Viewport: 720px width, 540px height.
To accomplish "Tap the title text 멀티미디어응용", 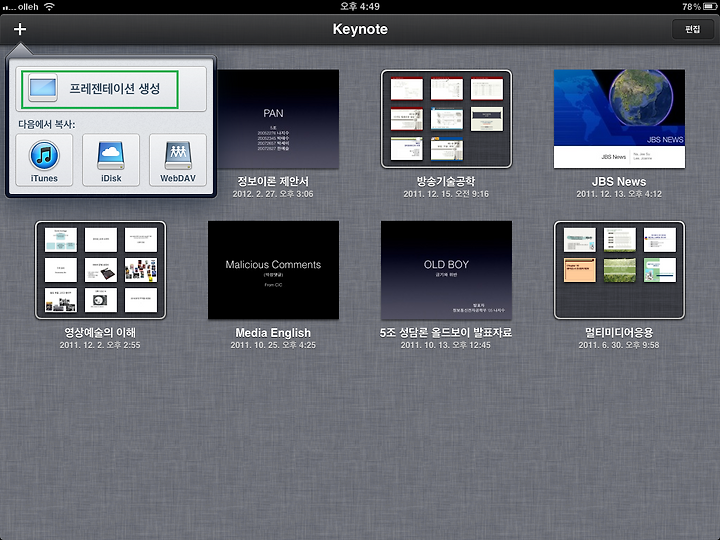I will pyautogui.click(x=619, y=332).
